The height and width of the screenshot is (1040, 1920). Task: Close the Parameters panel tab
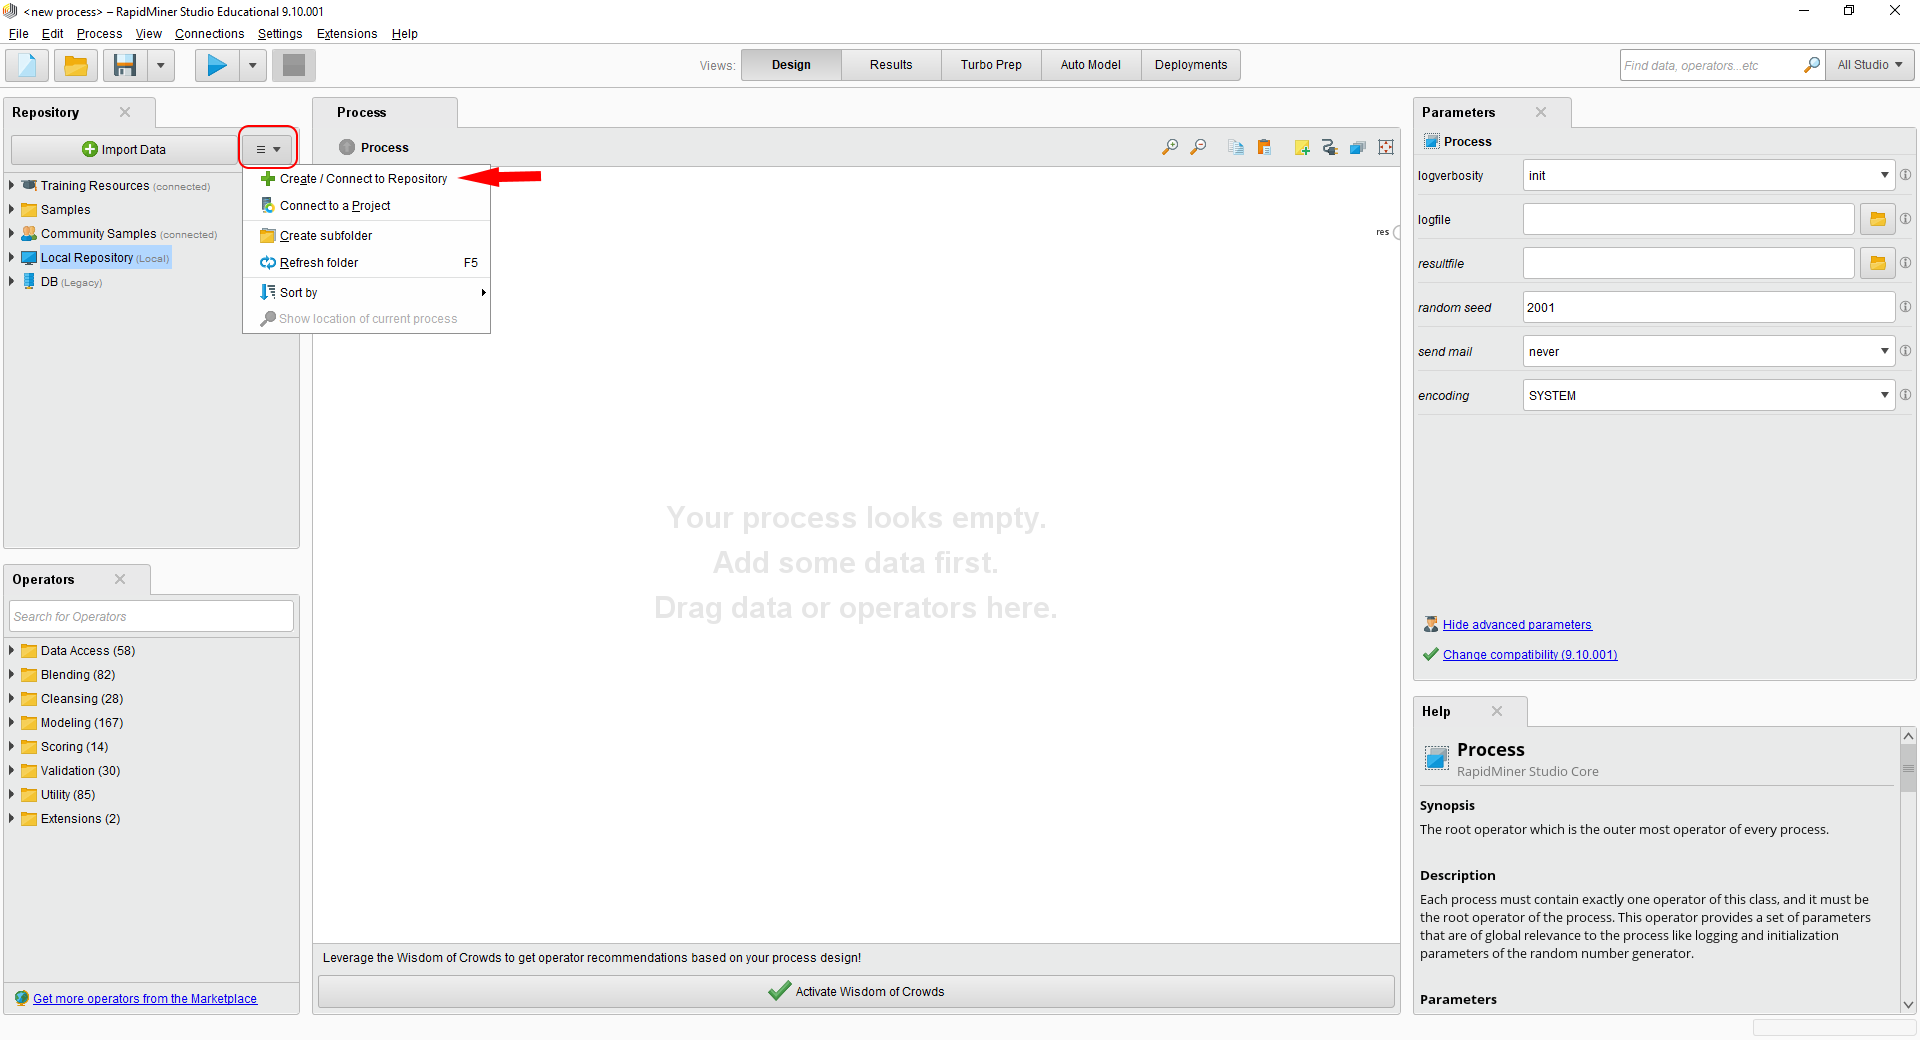(1541, 112)
